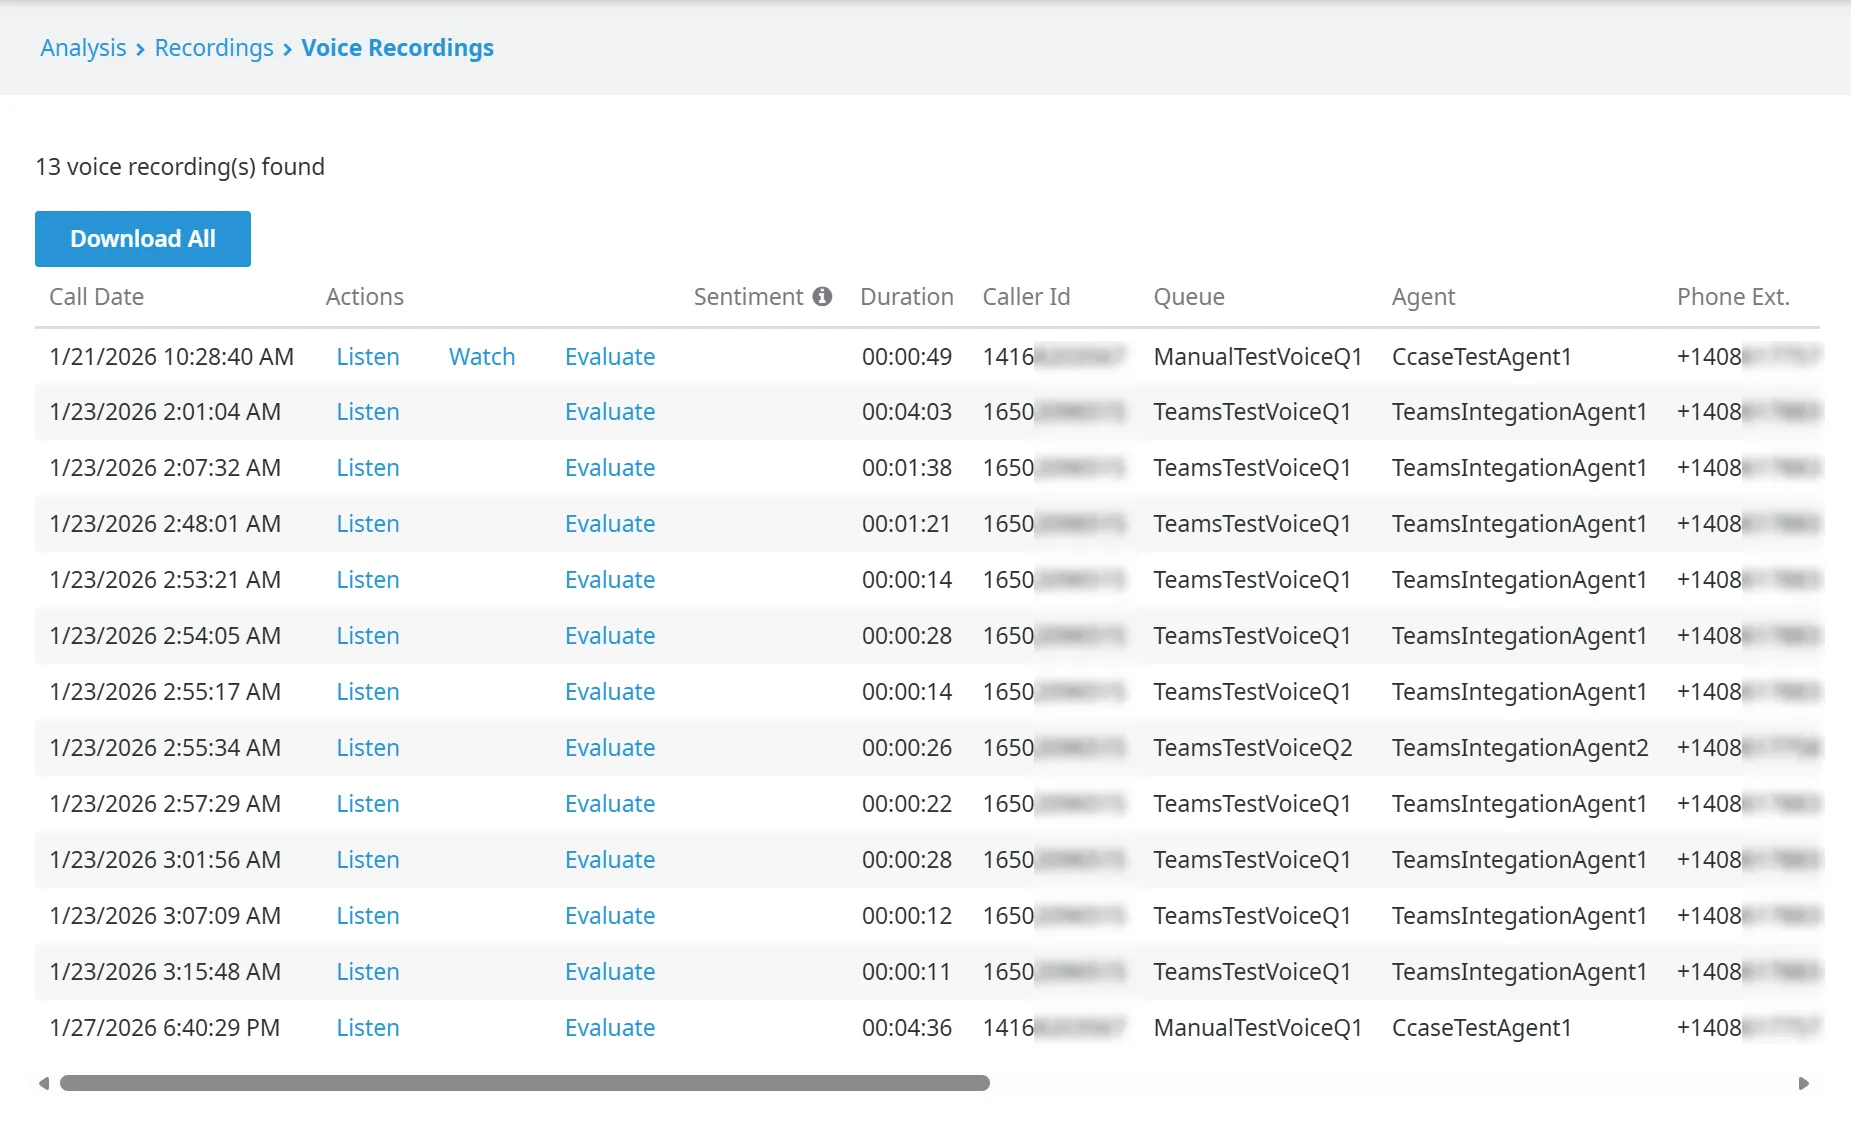The image size is (1851, 1137).
Task: Open the Analysis breadcrumb link
Action: point(83,48)
